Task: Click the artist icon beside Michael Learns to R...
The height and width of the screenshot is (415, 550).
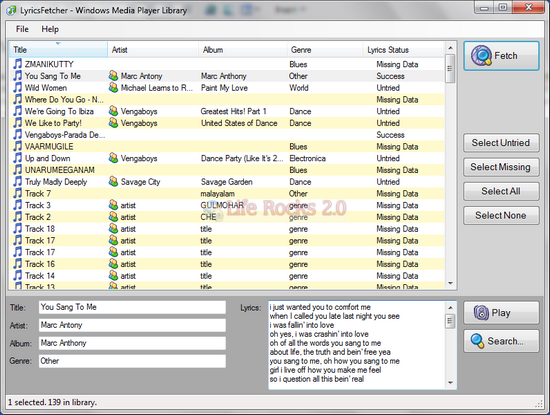Action: pyautogui.click(x=113, y=87)
